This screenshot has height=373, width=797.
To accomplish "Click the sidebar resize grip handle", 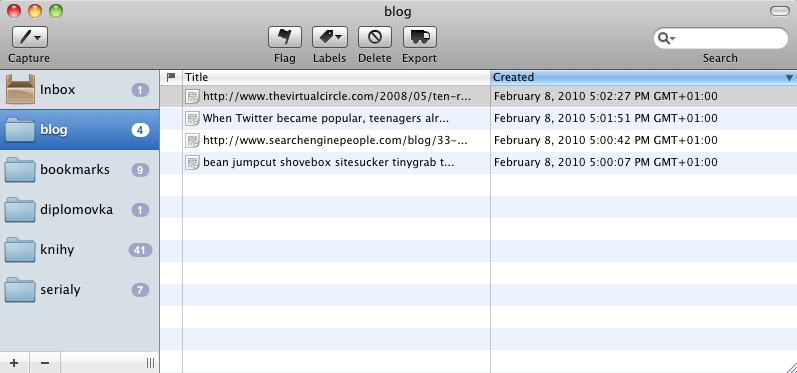I will (150, 363).
